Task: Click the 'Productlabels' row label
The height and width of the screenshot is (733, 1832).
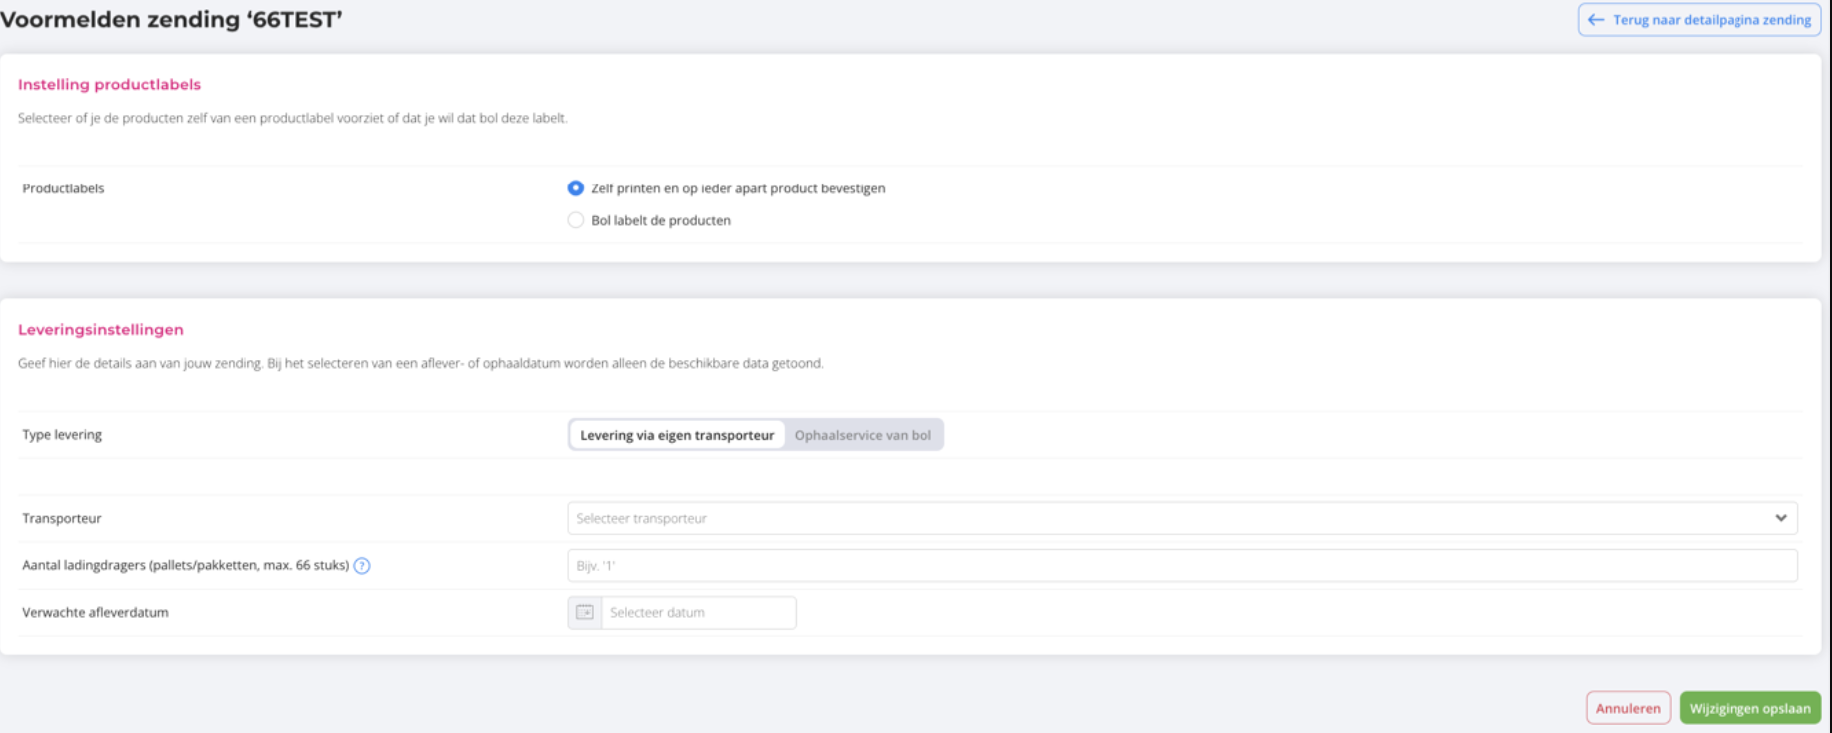Action: point(63,188)
